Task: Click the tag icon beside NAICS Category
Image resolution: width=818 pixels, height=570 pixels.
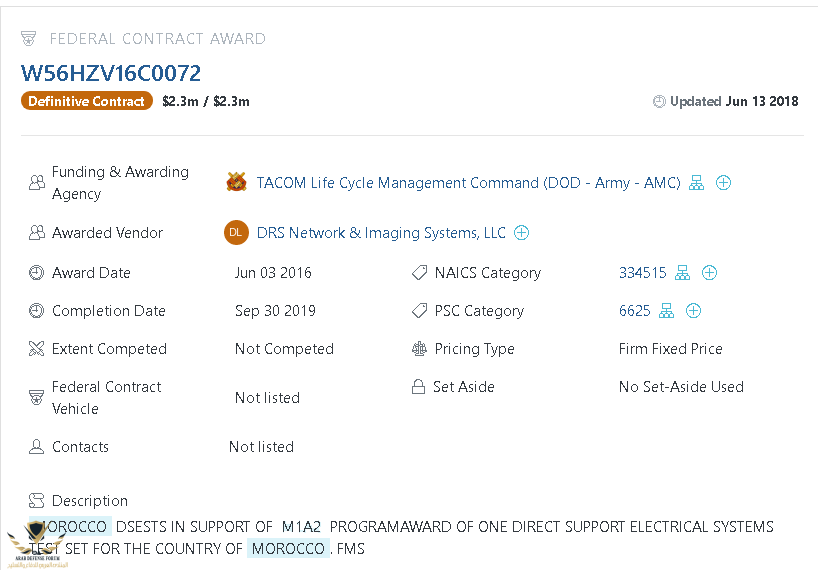Action: click(x=419, y=272)
